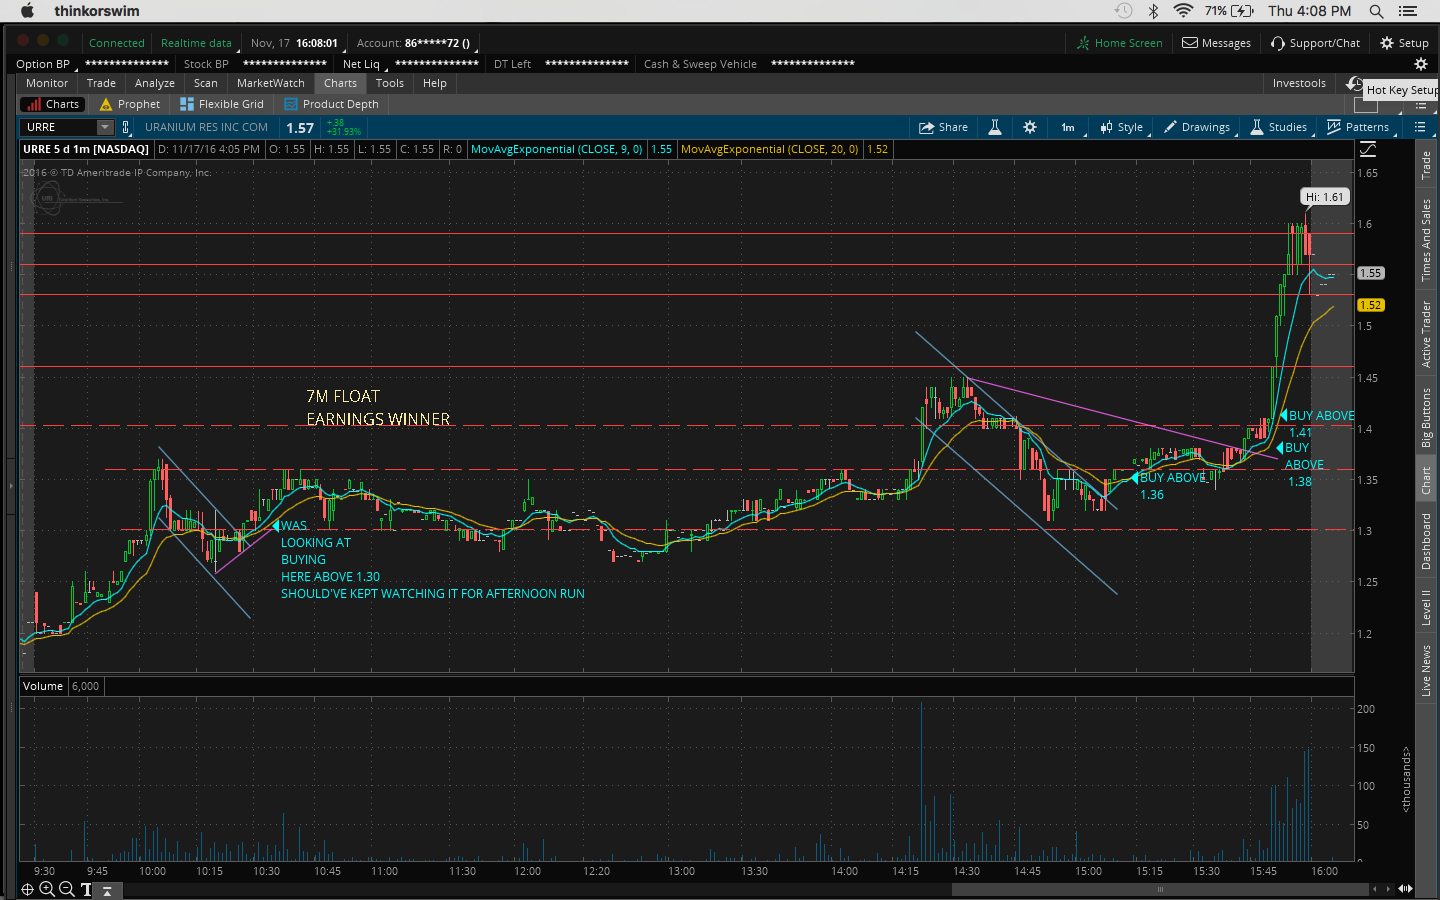1440x900 pixels.
Task: Switch to the Scan tab
Action: (205, 83)
